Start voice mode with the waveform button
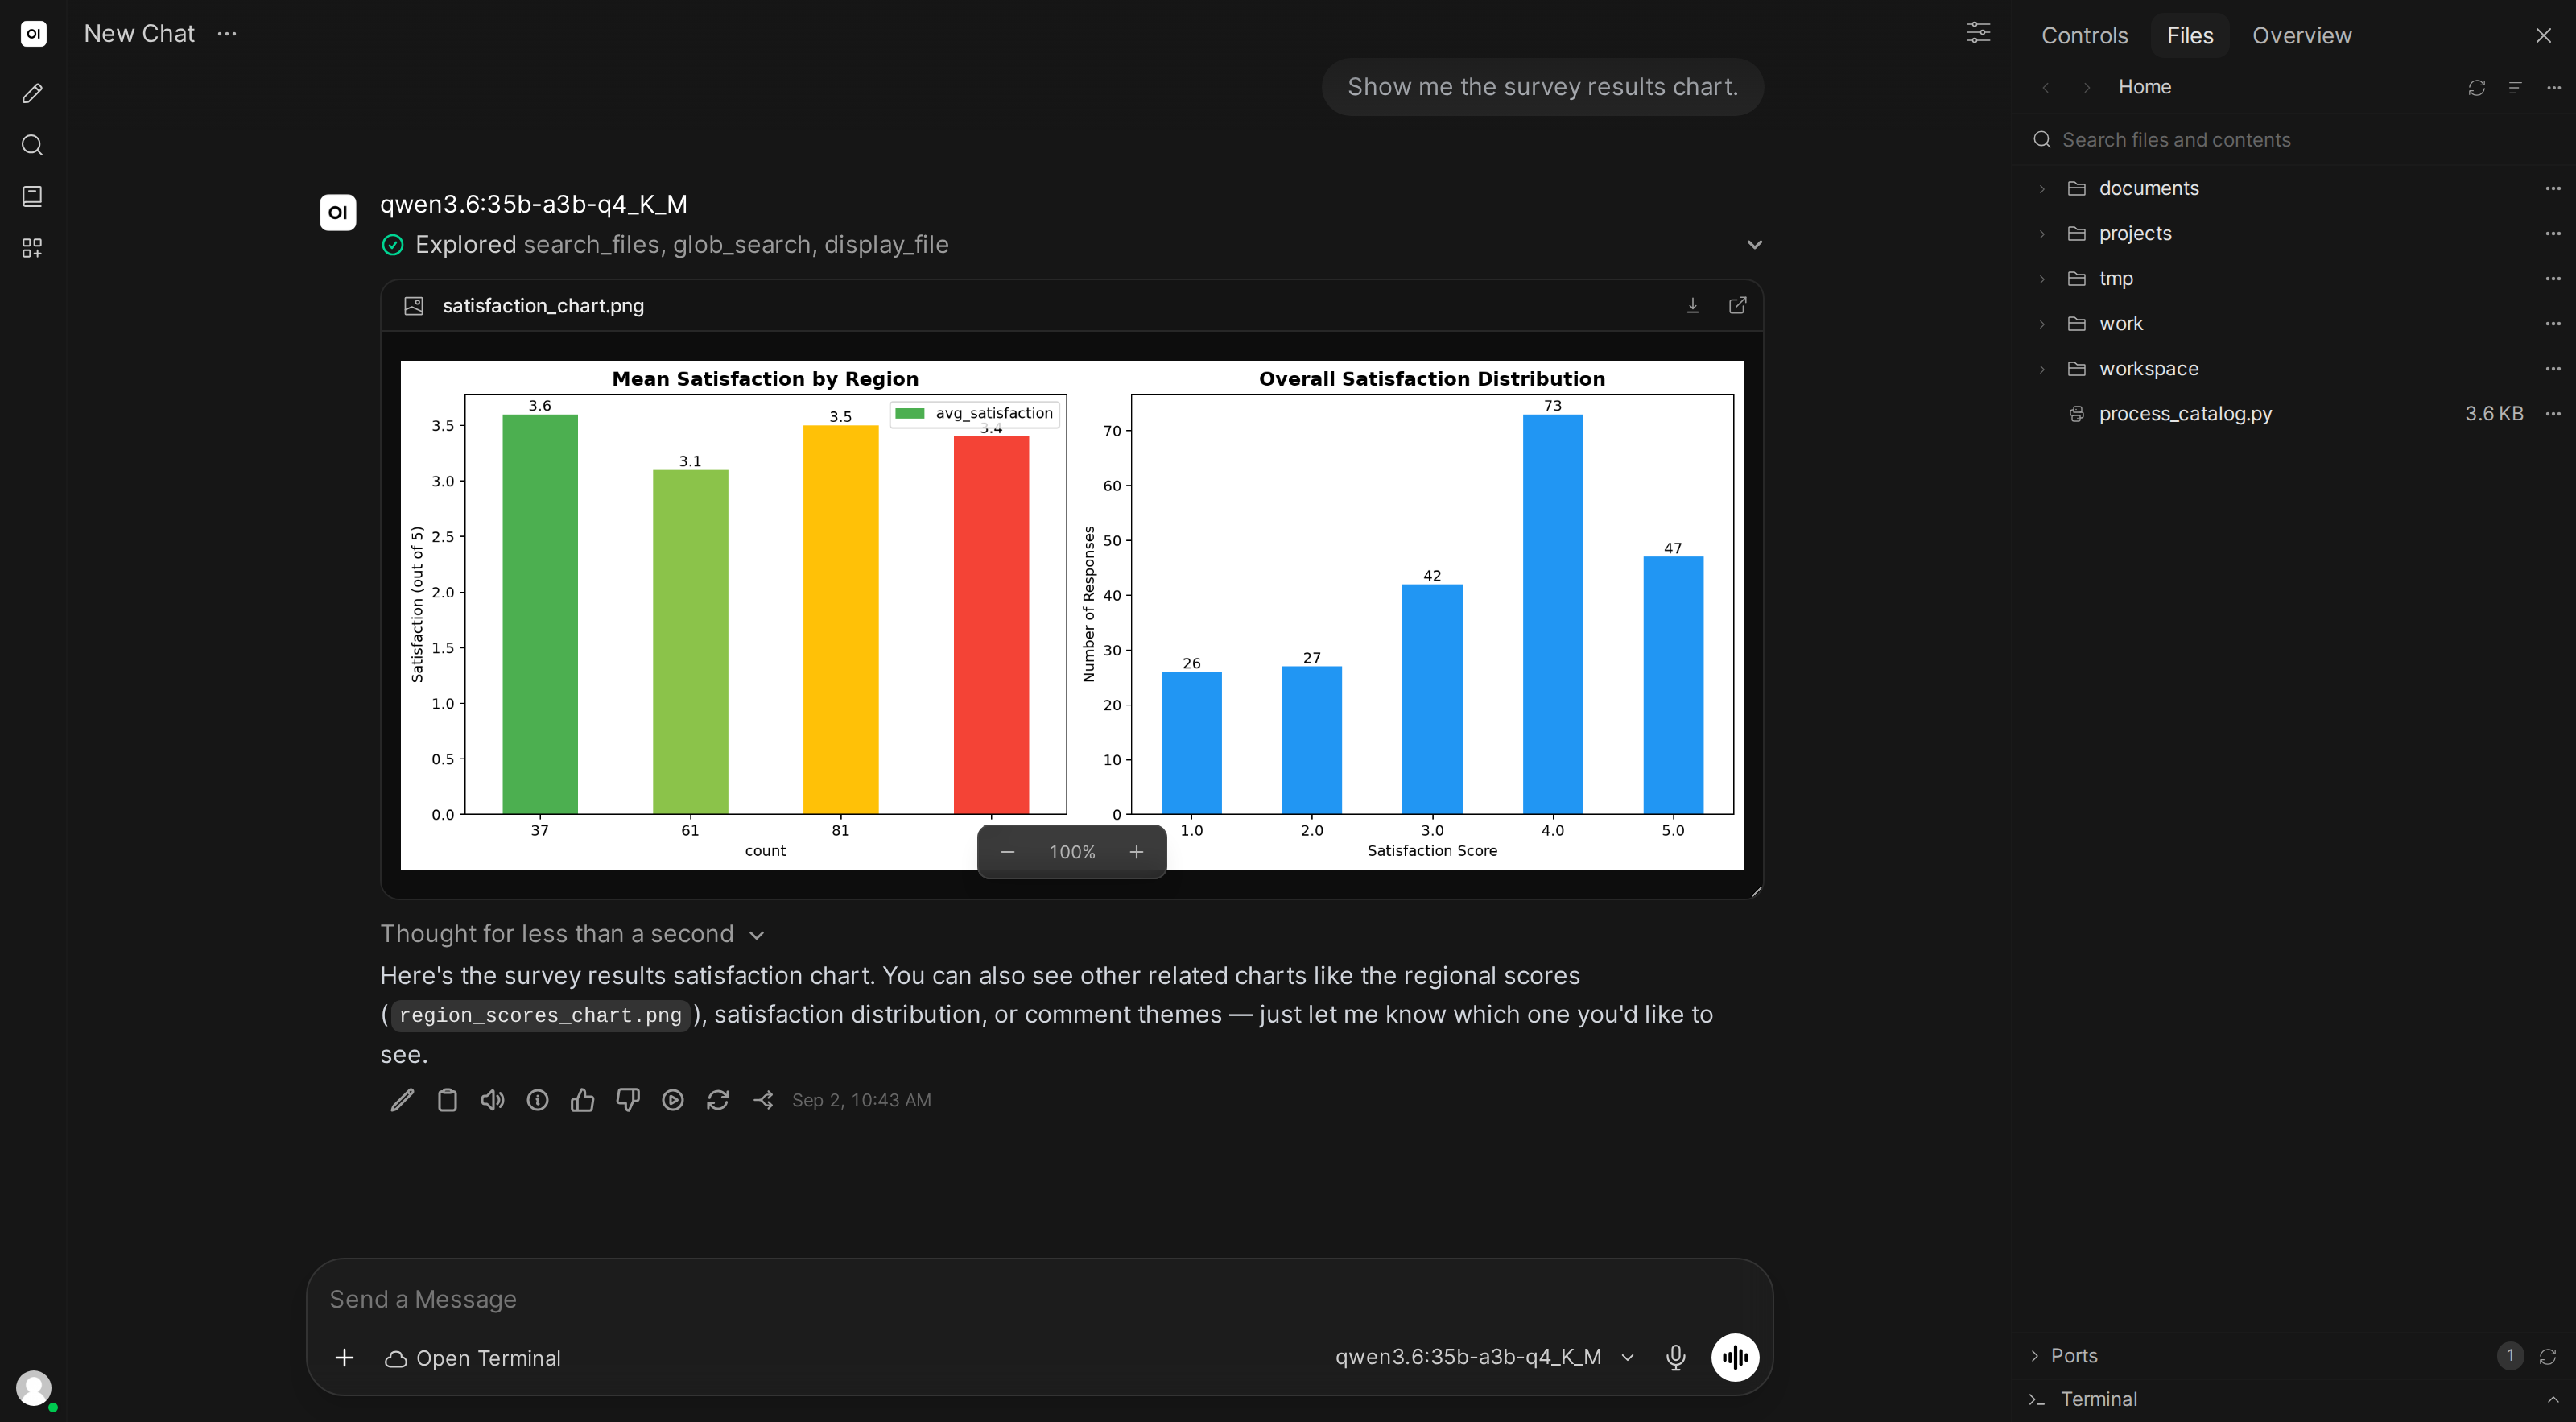Screen dimensions: 2576x1422 tap(1735, 1357)
